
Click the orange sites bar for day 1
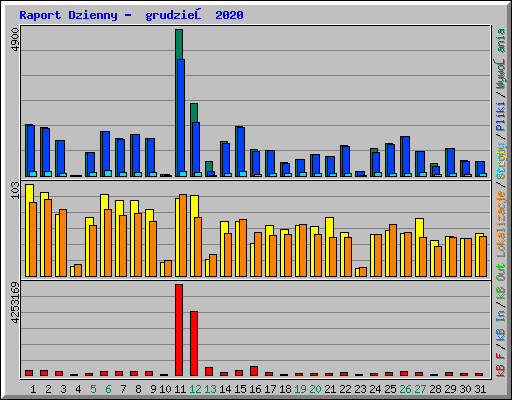tap(33, 239)
